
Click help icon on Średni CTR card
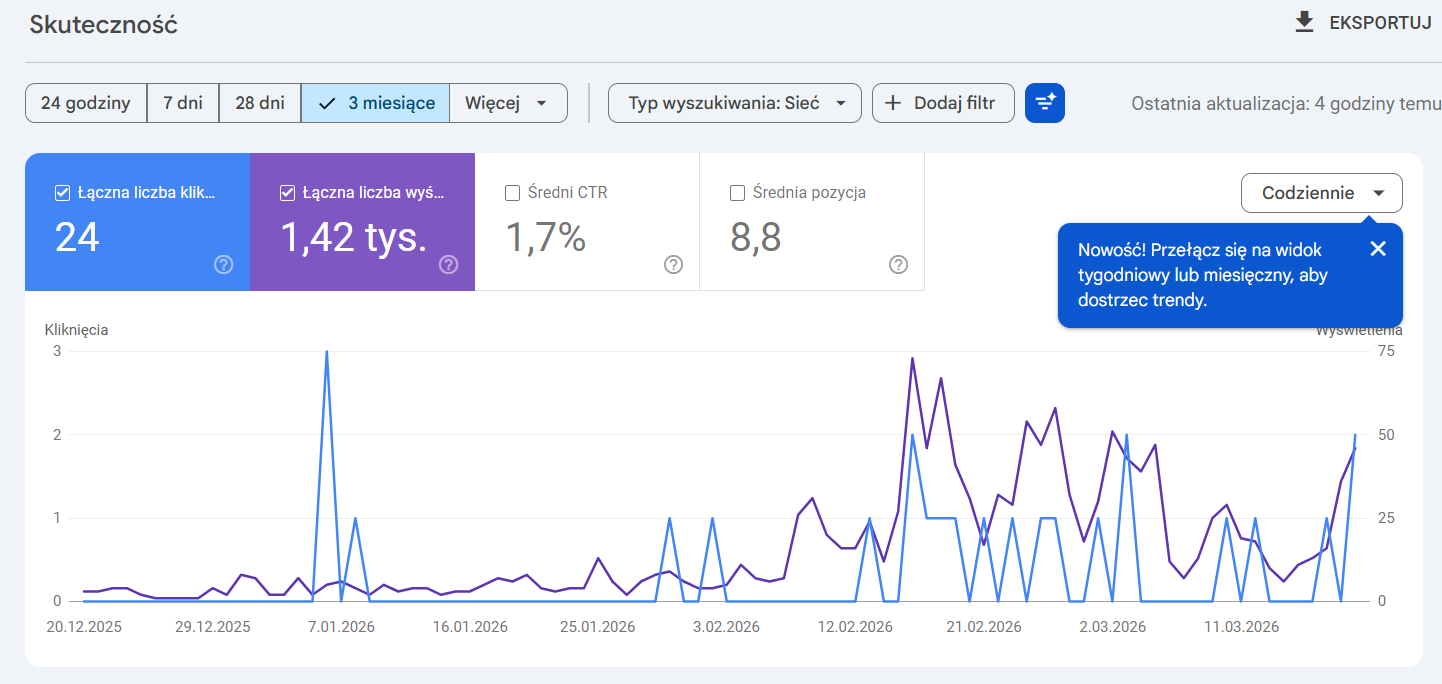pyautogui.click(x=674, y=264)
